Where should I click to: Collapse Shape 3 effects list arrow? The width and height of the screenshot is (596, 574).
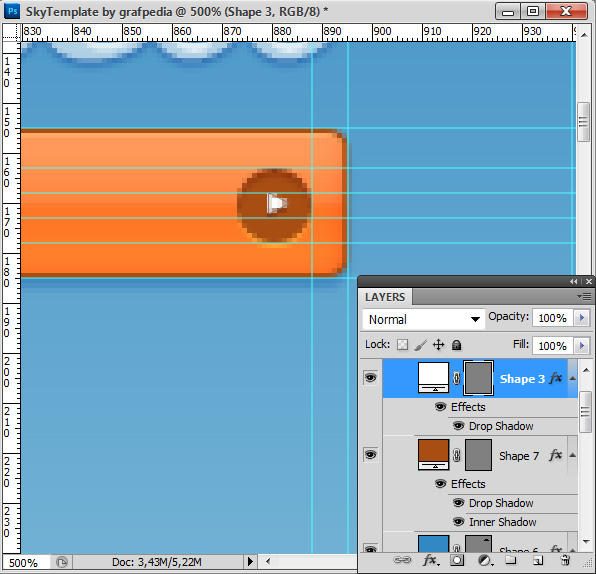pyautogui.click(x=572, y=379)
